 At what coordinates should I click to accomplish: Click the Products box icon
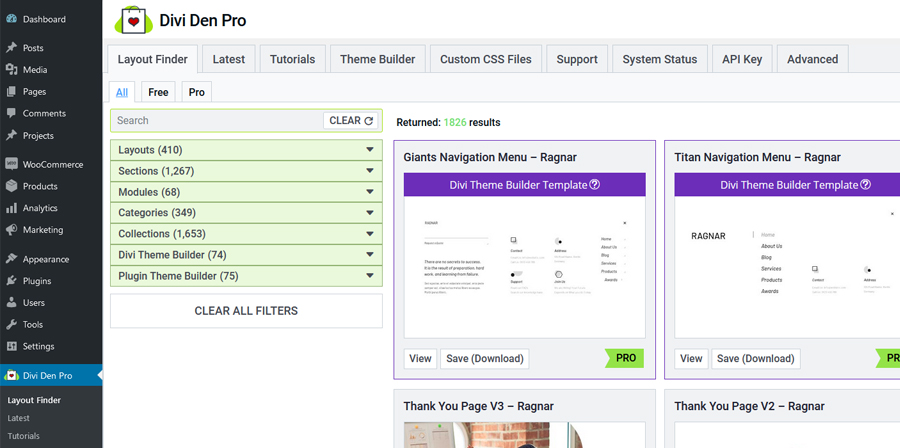[x=11, y=186]
